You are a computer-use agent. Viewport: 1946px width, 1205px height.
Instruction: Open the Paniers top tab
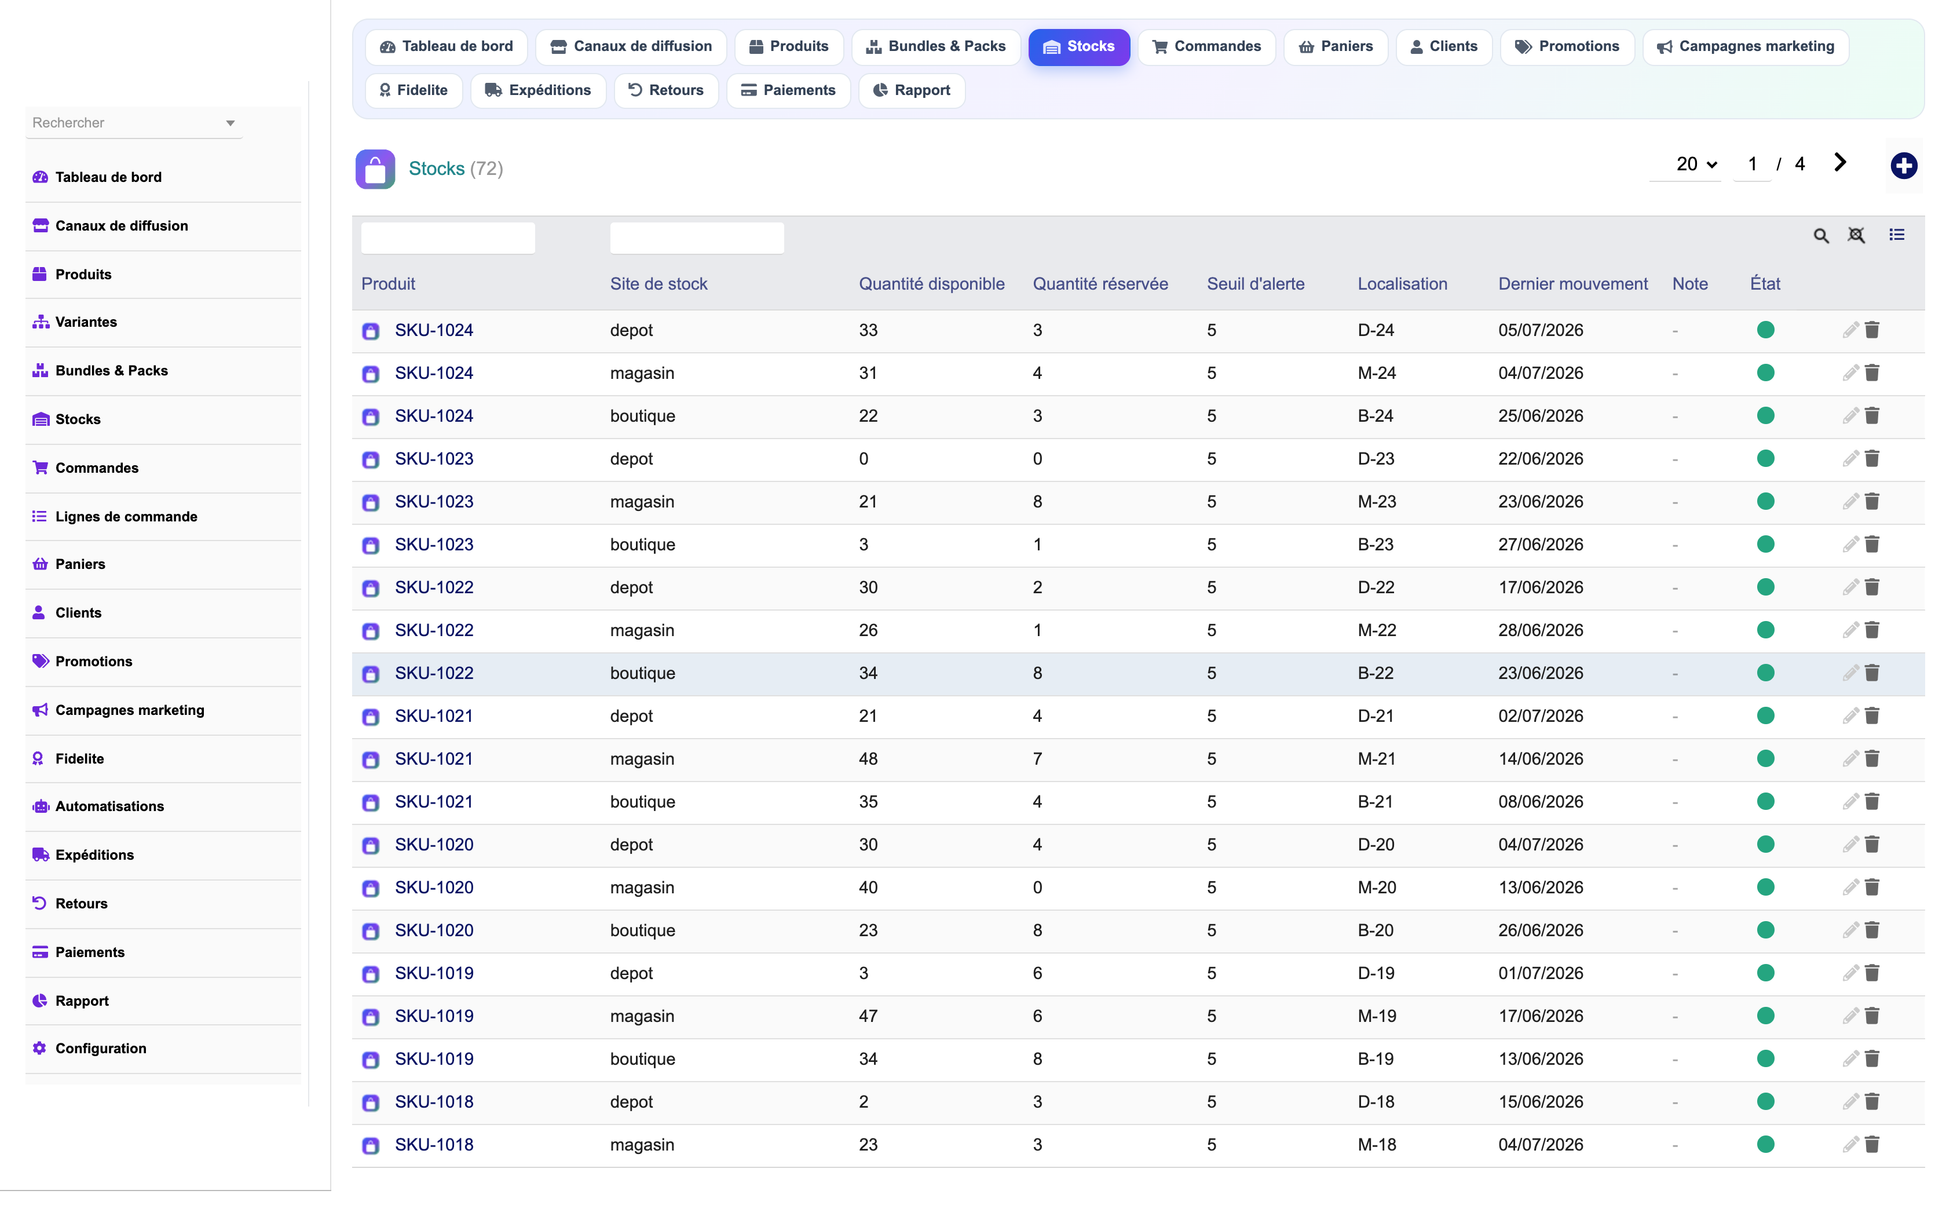pyautogui.click(x=1335, y=47)
